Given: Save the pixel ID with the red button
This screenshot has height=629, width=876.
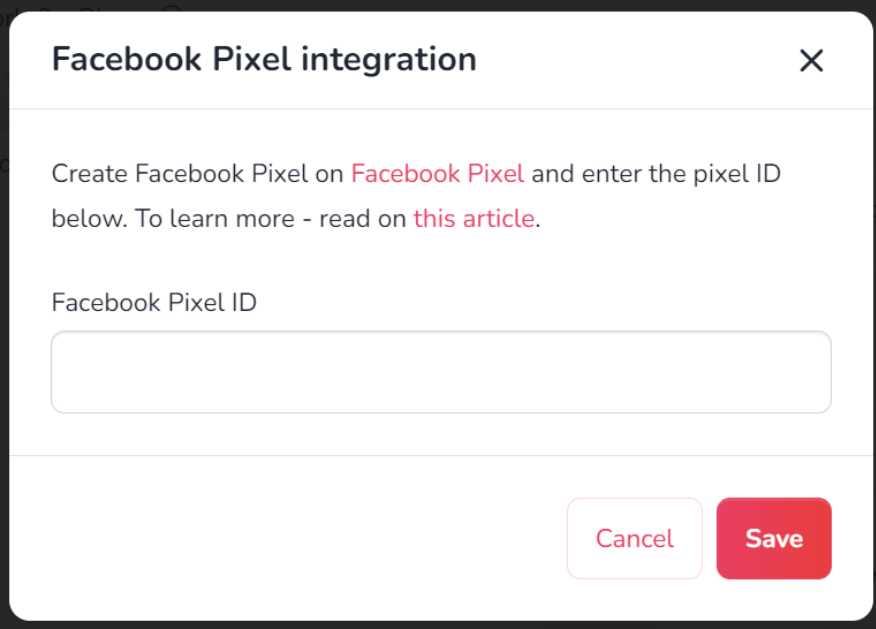Looking at the screenshot, I should tap(774, 539).
